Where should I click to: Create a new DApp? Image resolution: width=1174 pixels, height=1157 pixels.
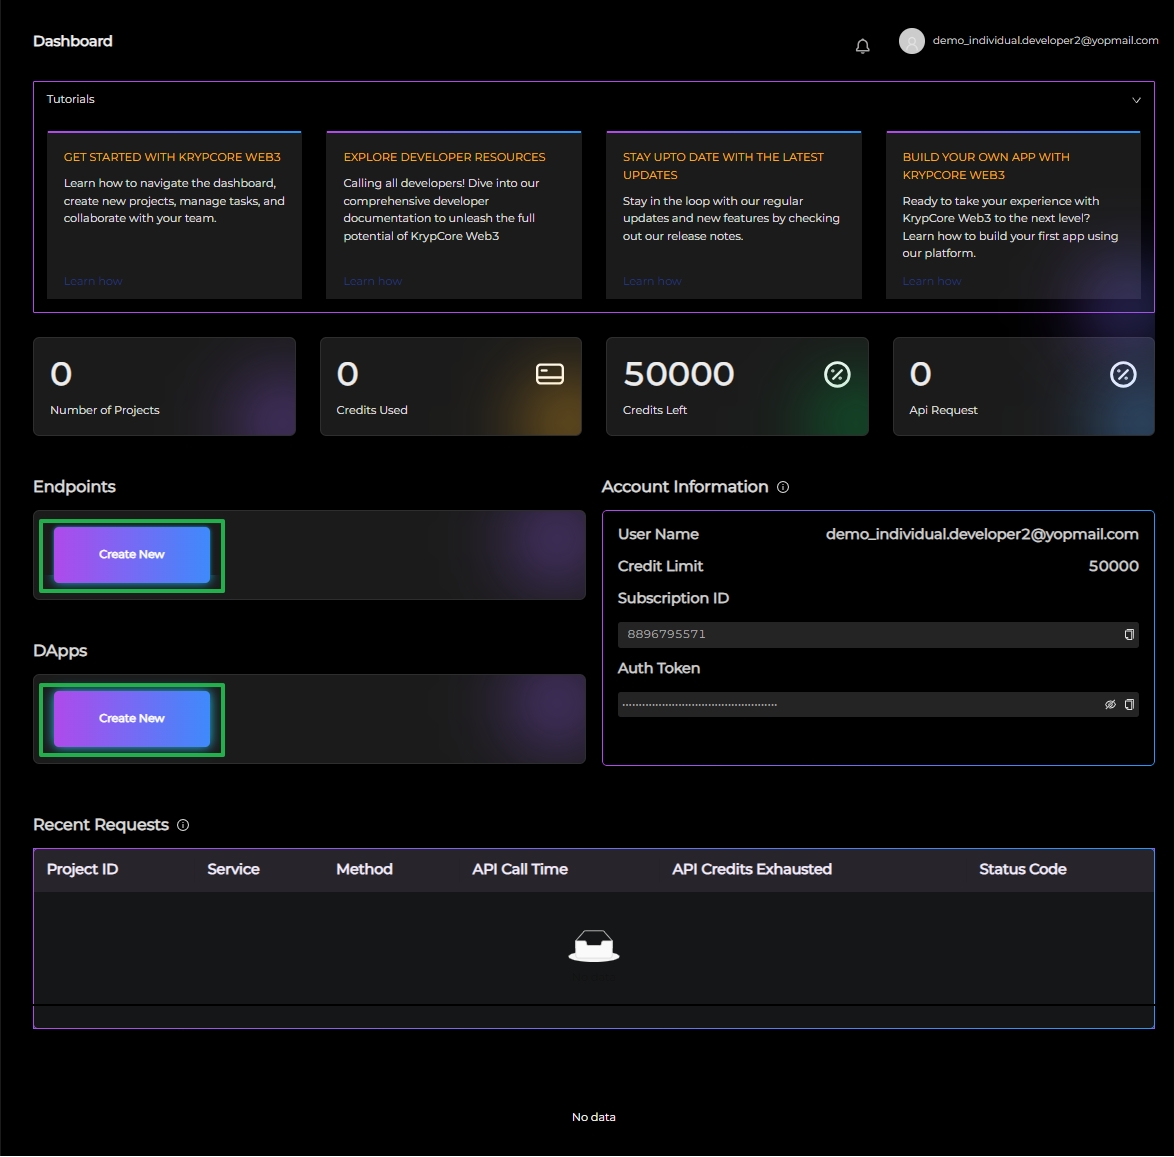[132, 719]
